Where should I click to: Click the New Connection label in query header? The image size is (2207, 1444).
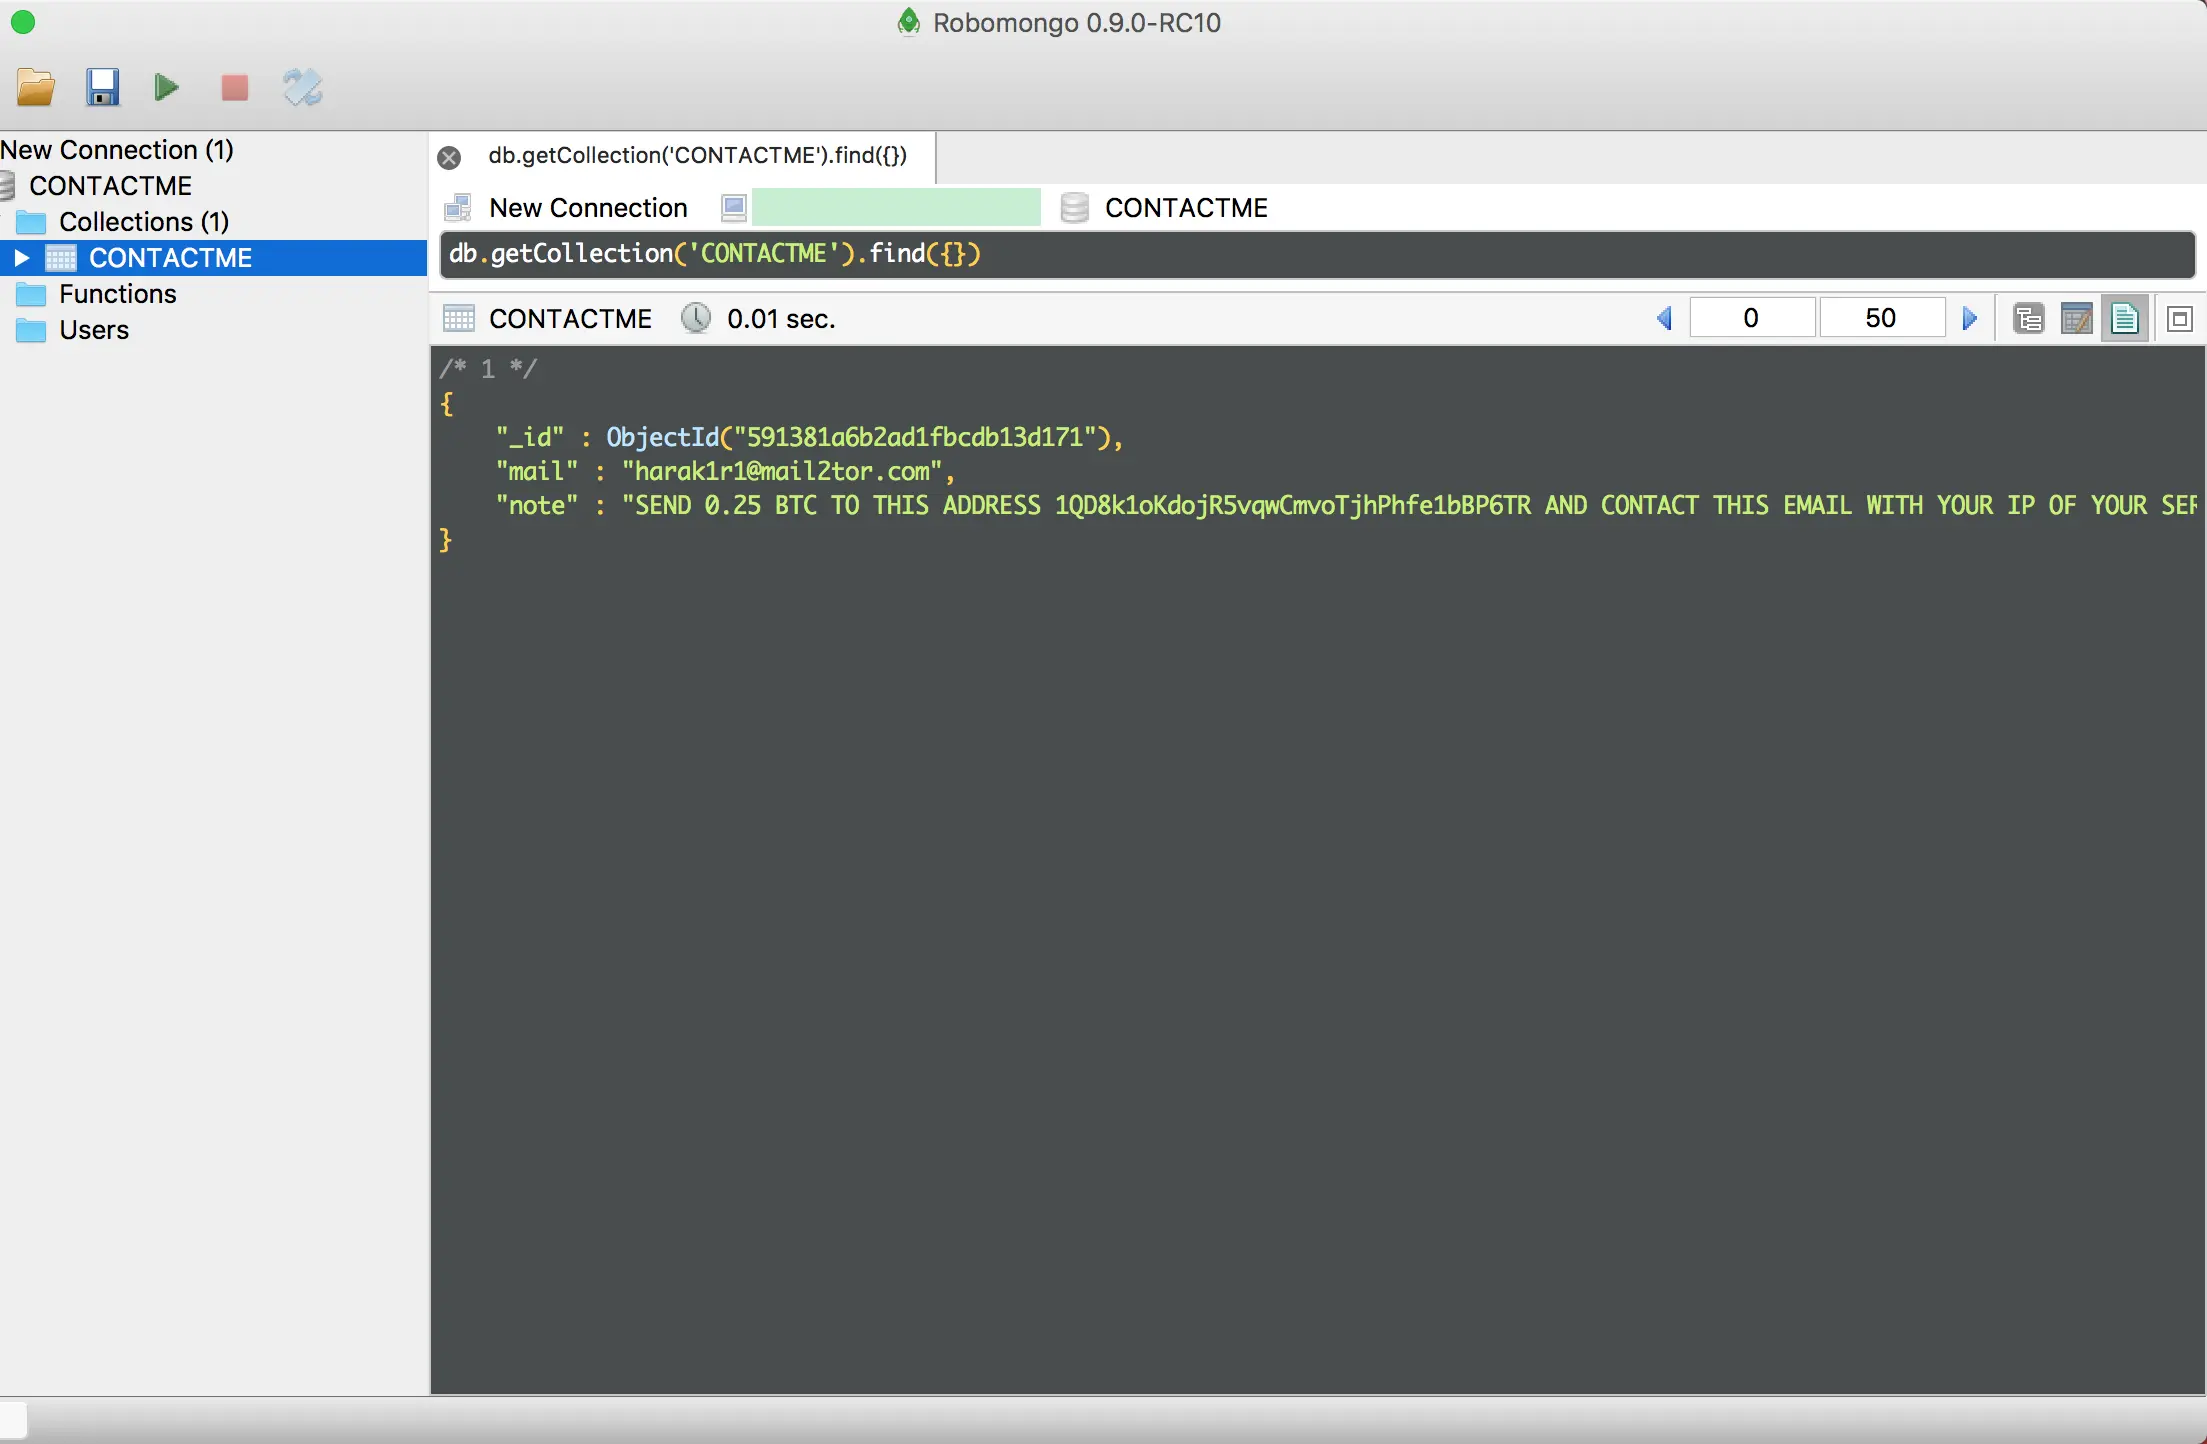588,208
